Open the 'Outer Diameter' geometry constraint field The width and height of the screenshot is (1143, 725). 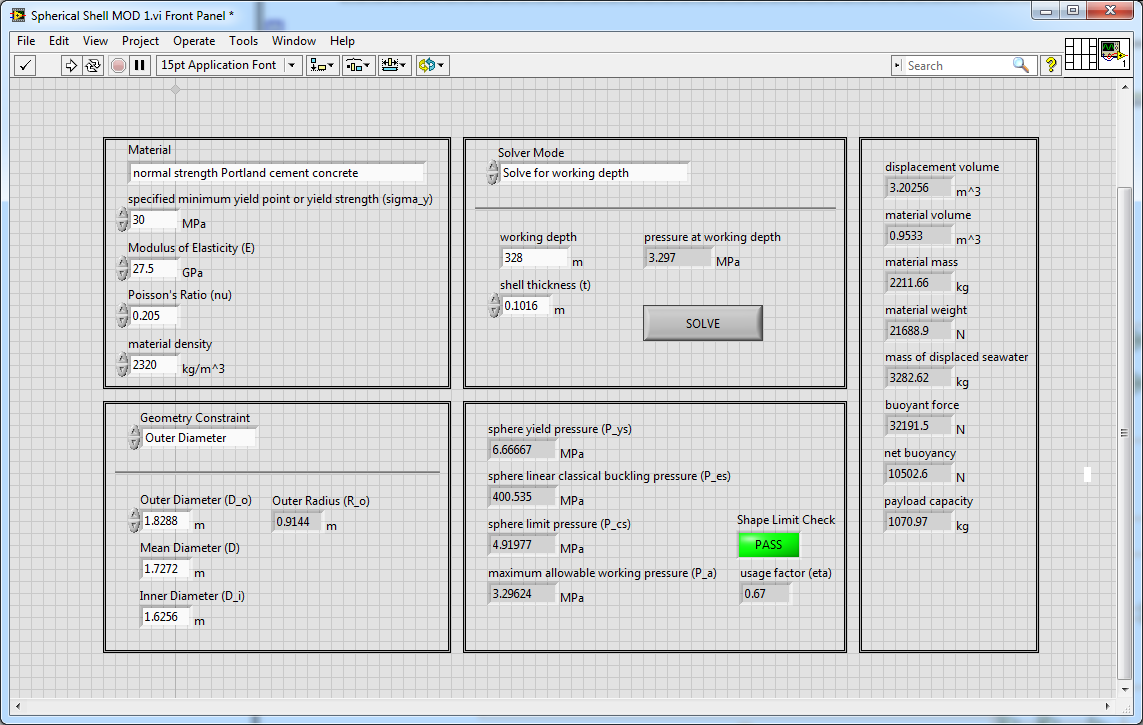198,438
